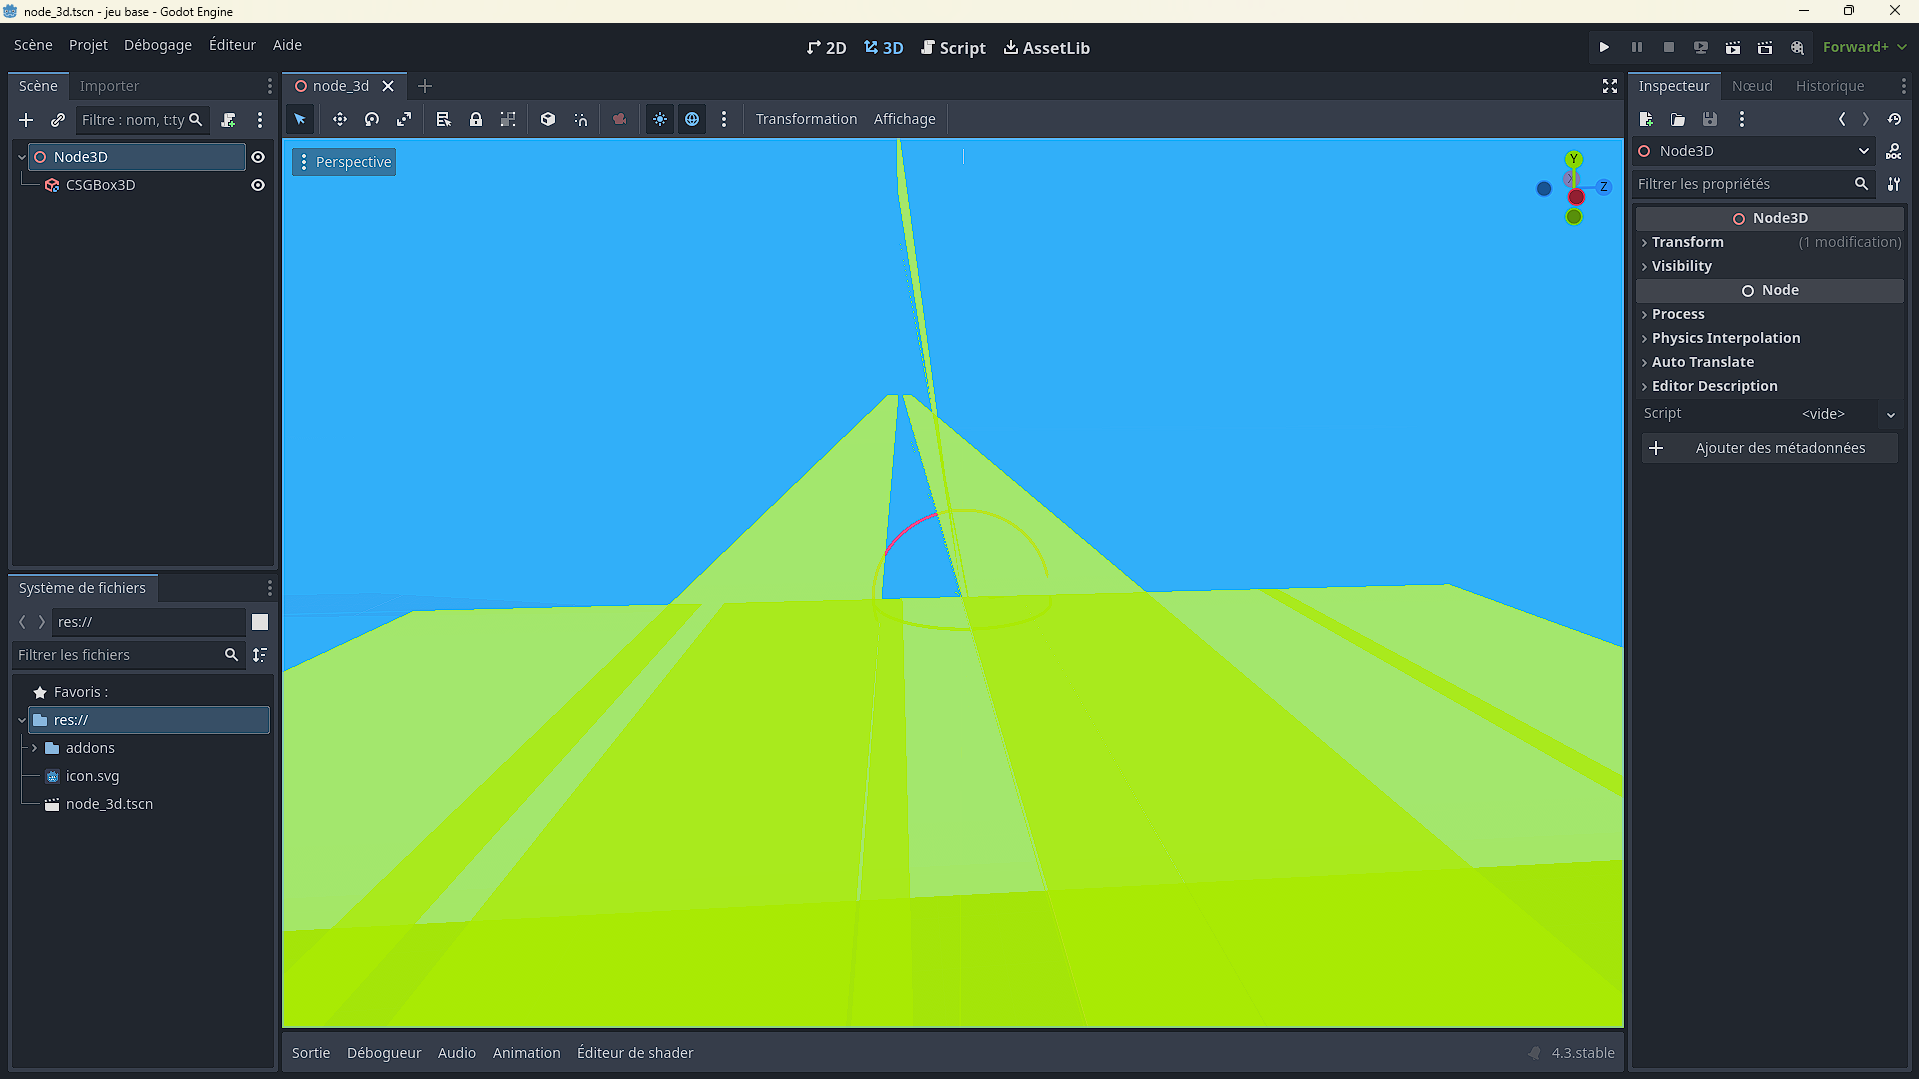Screen dimensions: 1919x1079
Task: Expand the addons folder
Action: tap(34, 748)
